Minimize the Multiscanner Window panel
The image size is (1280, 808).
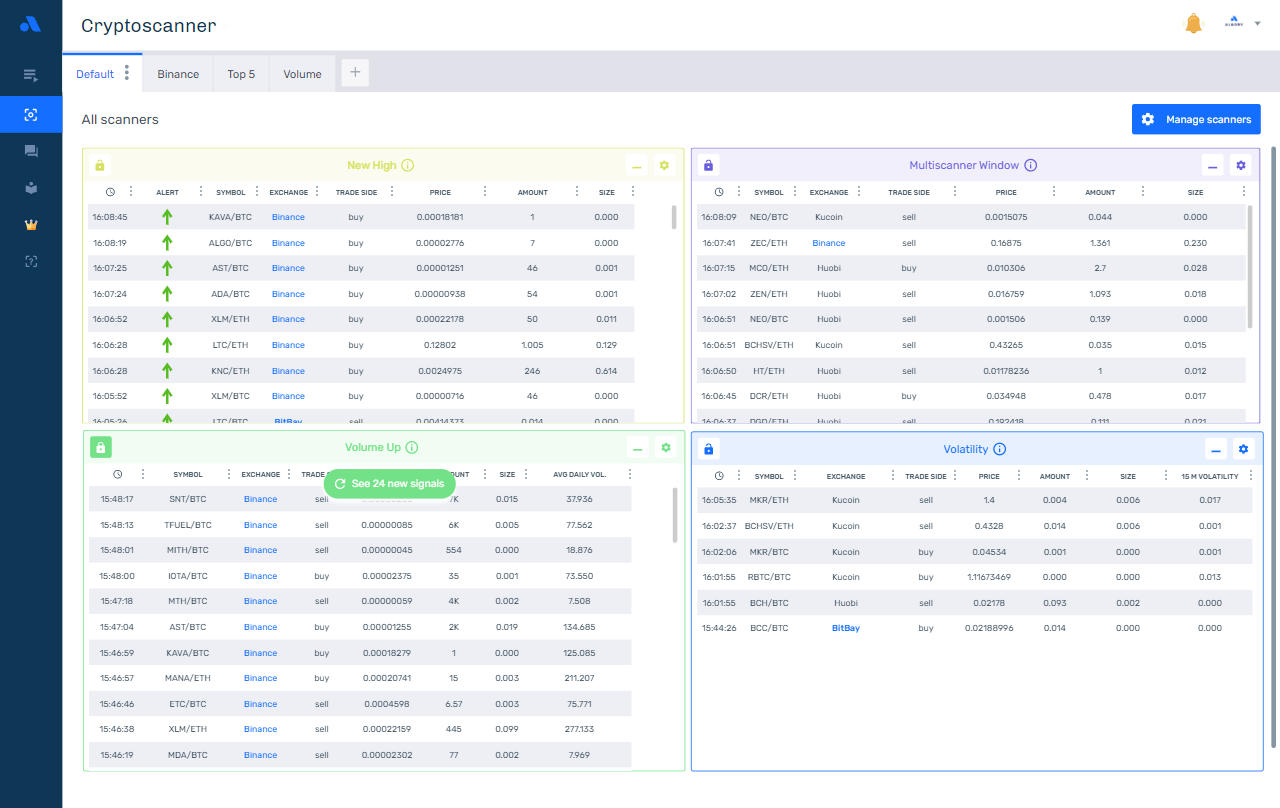1213,166
